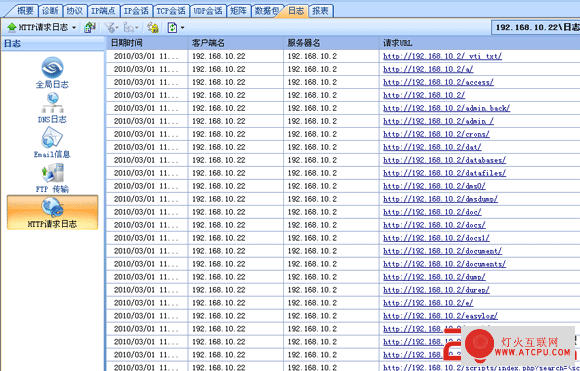Click the 日志 panel header in sidebar

coord(53,44)
